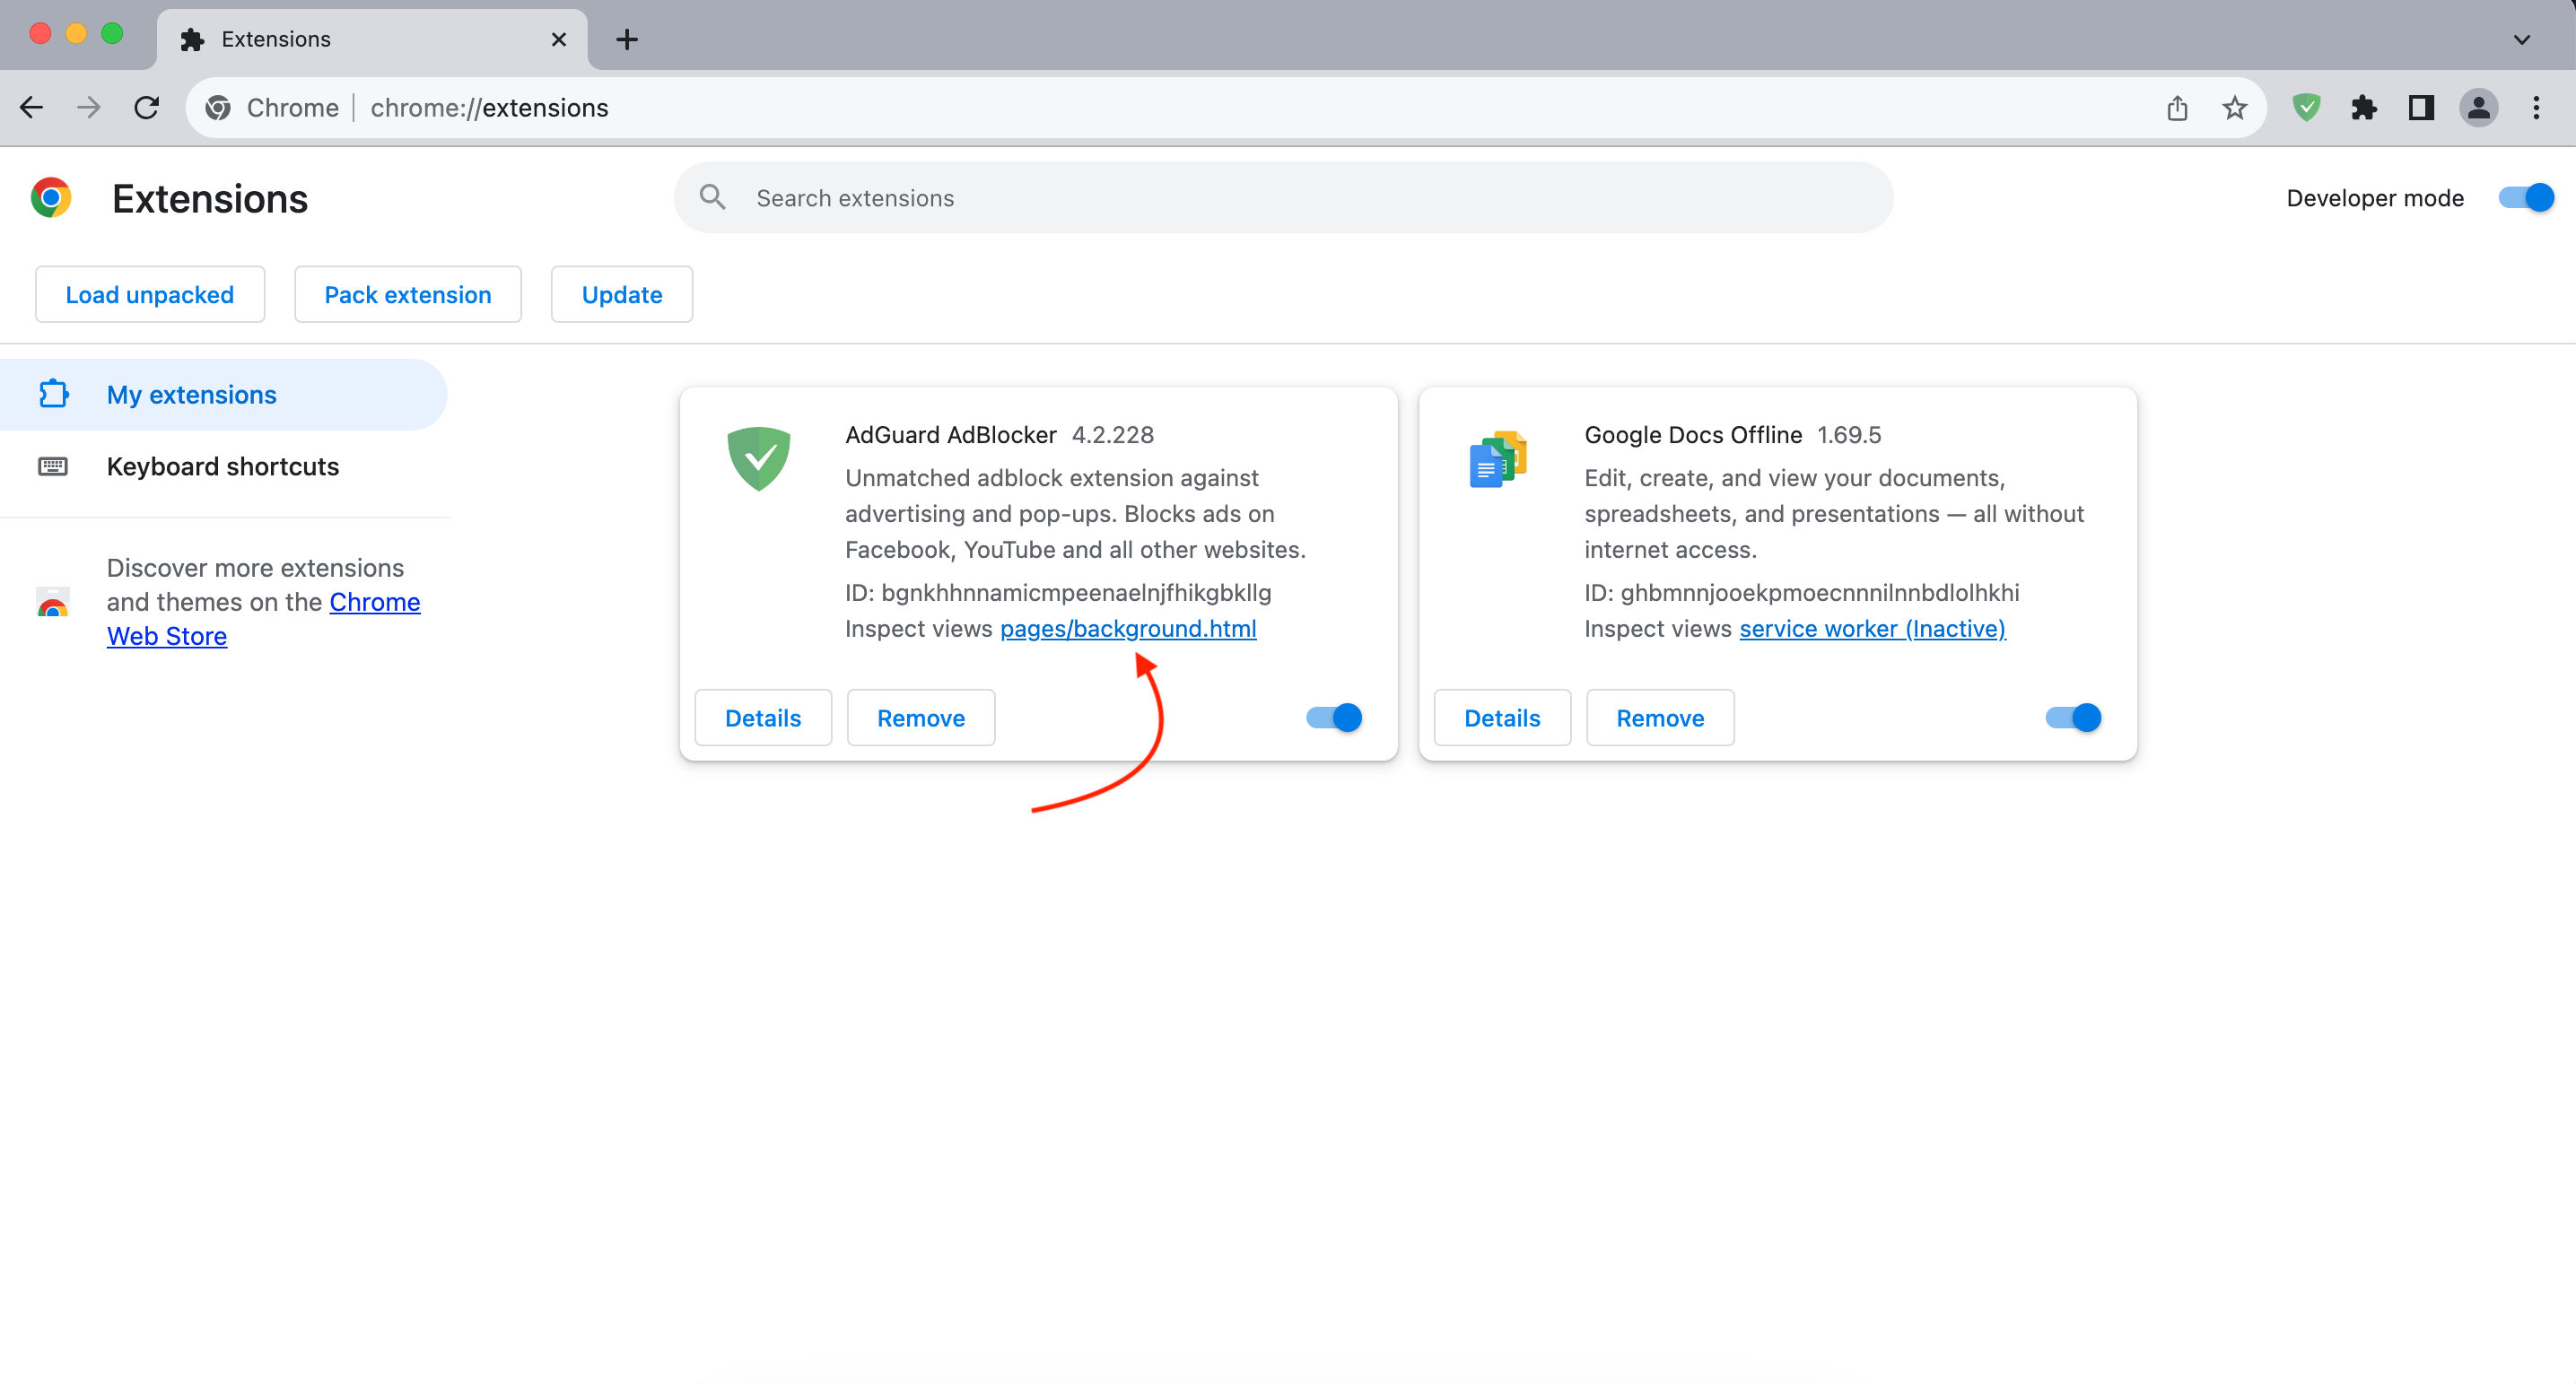The width and height of the screenshot is (2576, 1384).
Task: Expand the Chrome Web Store link
Action: [x=165, y=634]
